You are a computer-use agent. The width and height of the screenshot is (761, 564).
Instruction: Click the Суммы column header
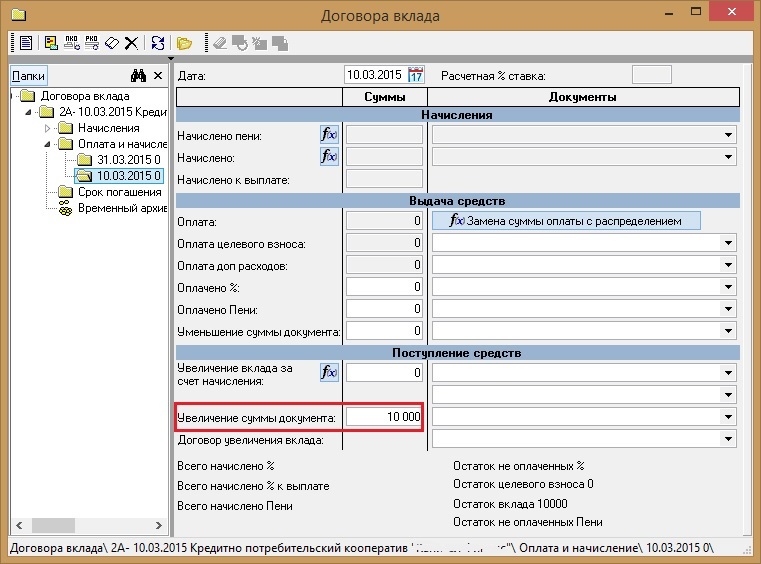coord(385,97)
